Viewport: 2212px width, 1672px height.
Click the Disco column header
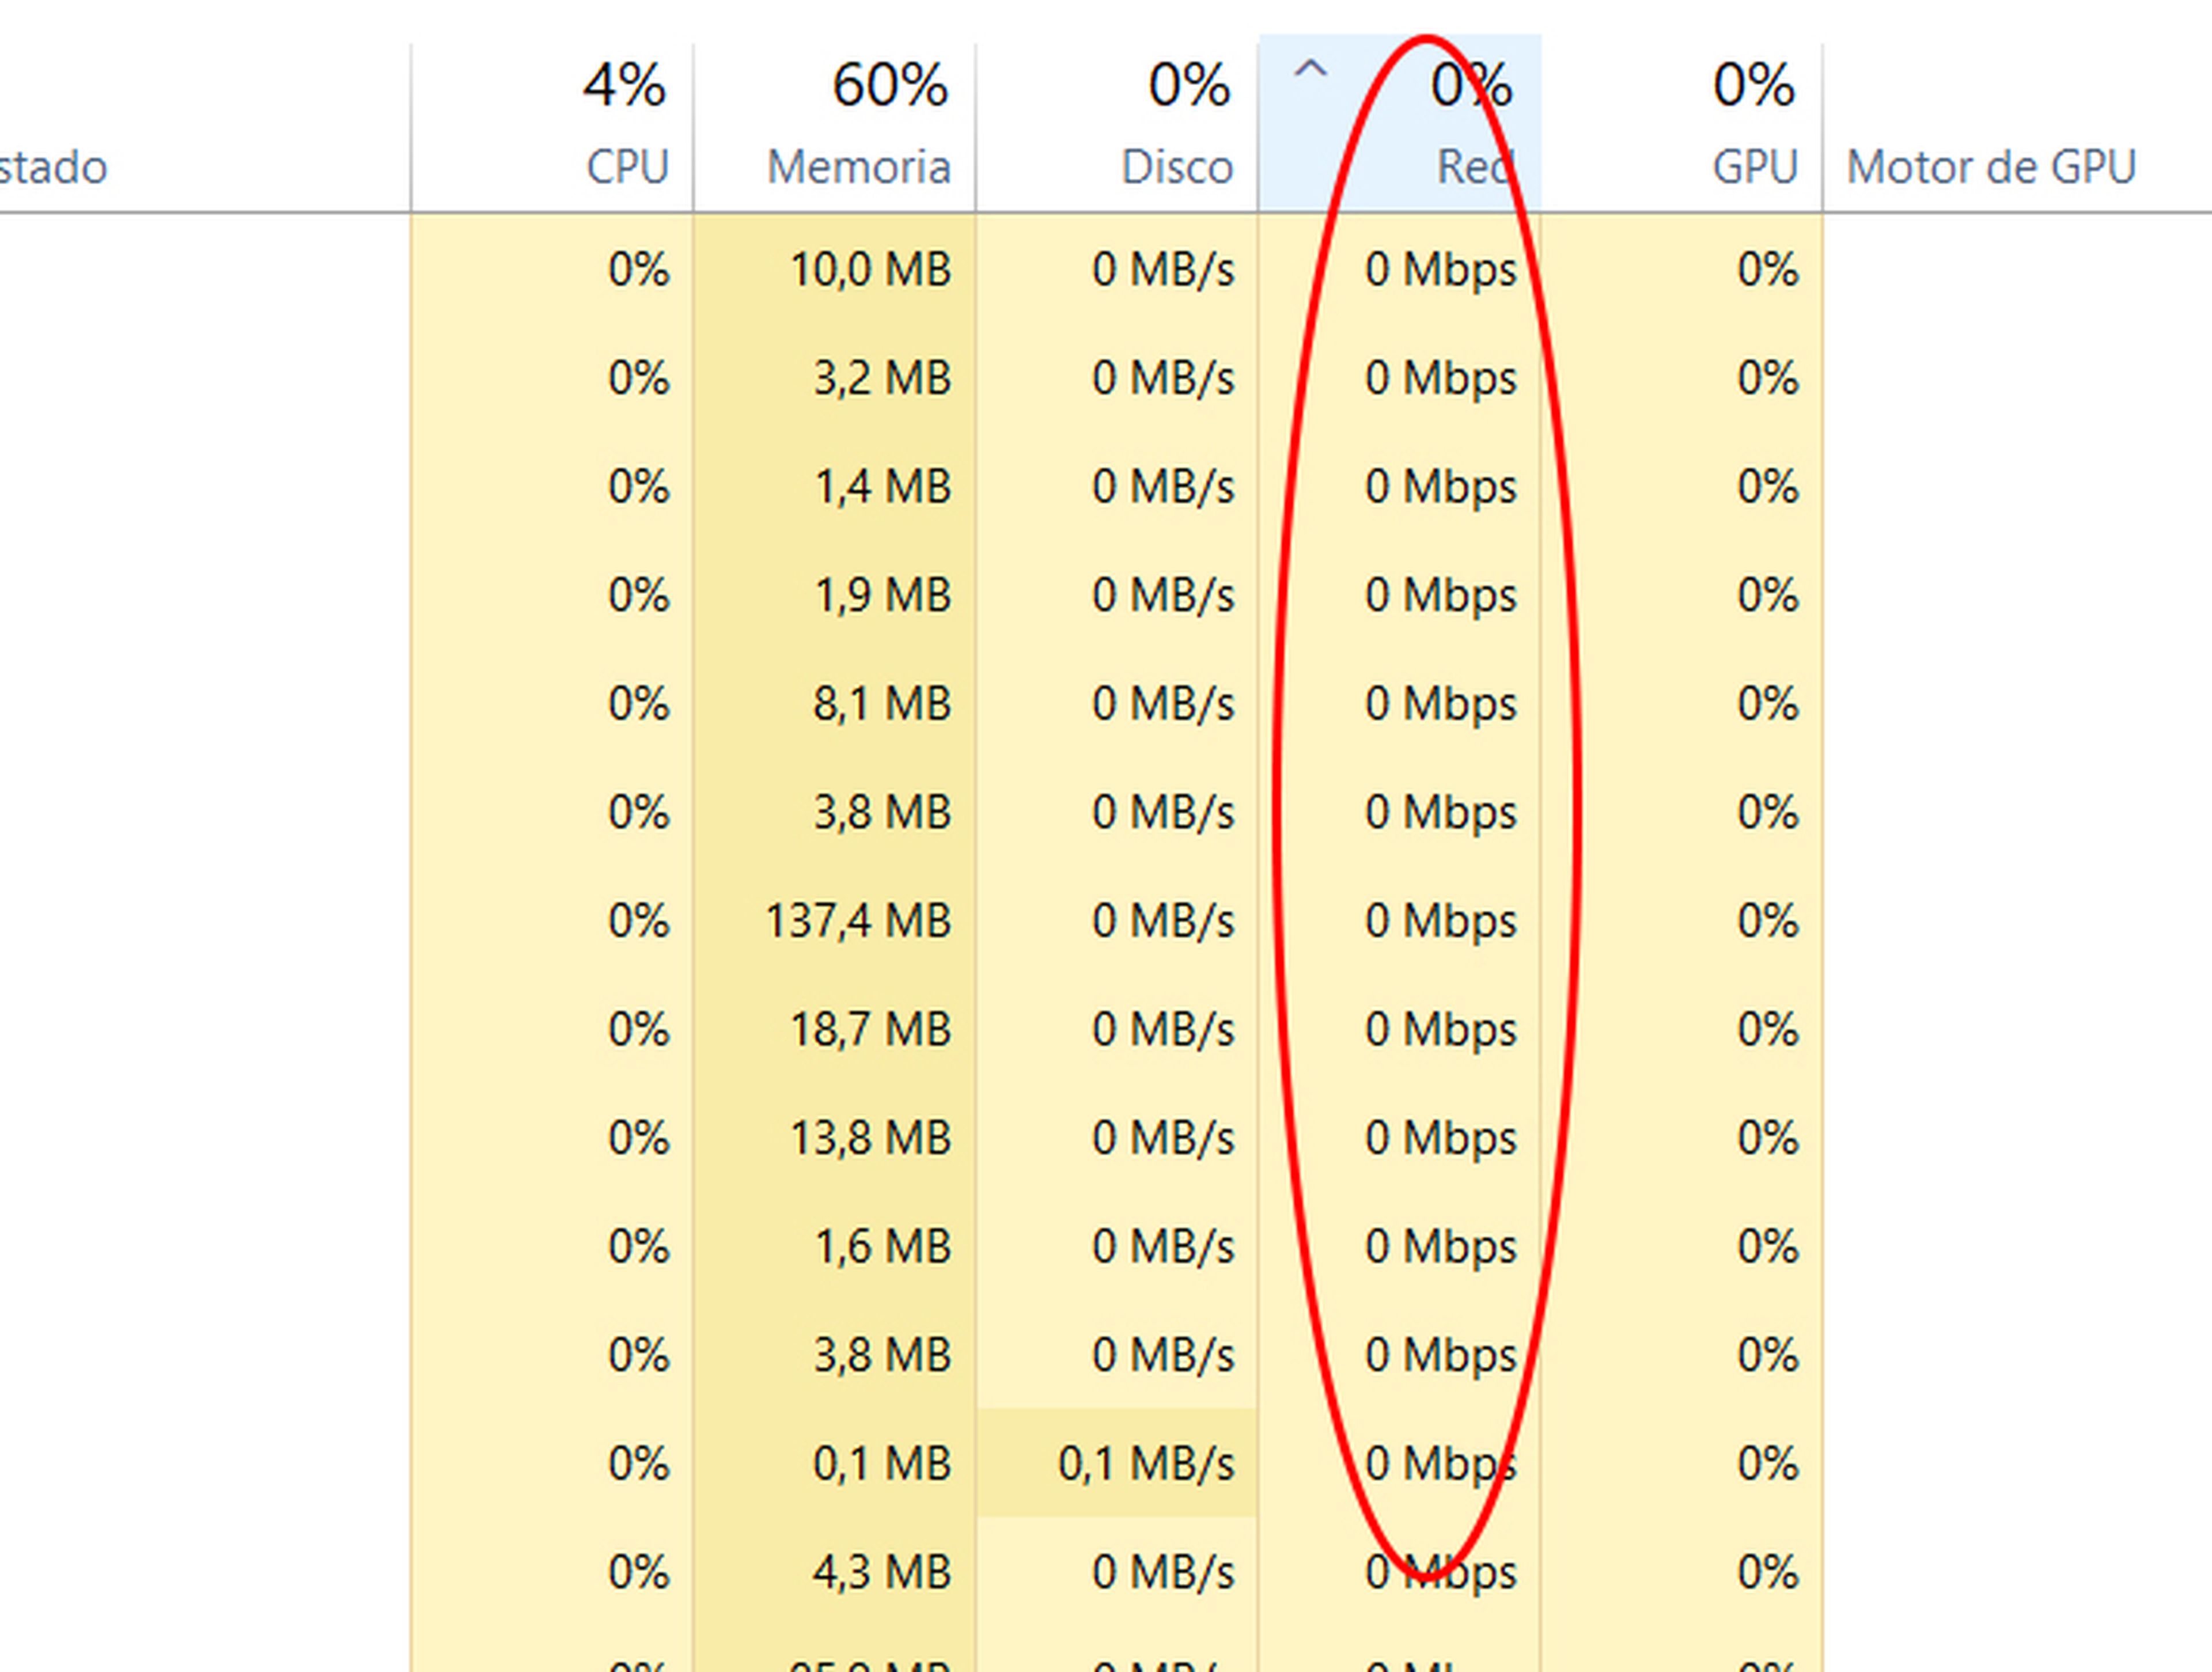(1177, 167)
